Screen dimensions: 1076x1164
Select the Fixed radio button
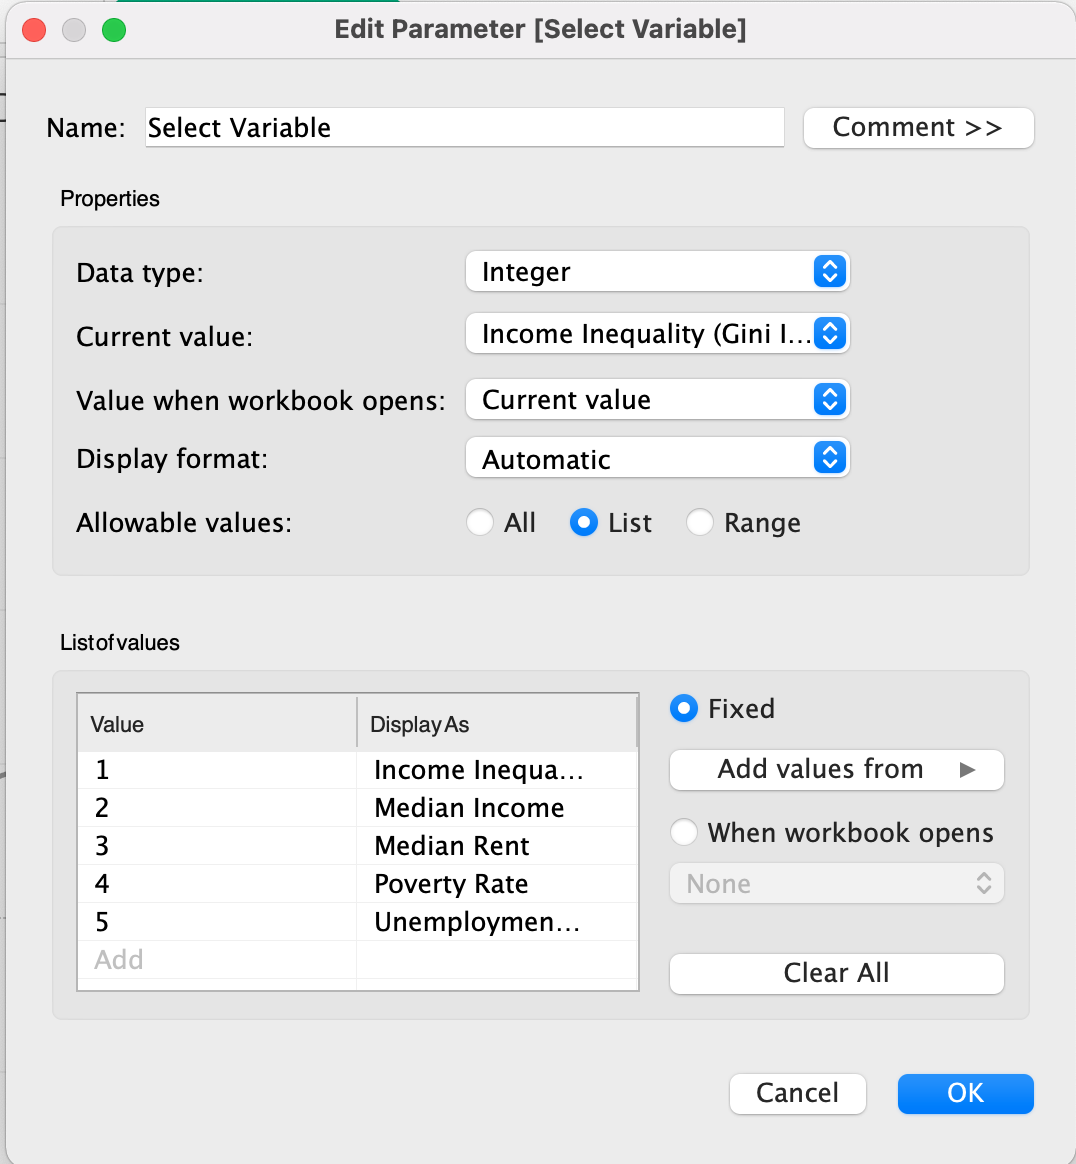click(x=684, y=708)
